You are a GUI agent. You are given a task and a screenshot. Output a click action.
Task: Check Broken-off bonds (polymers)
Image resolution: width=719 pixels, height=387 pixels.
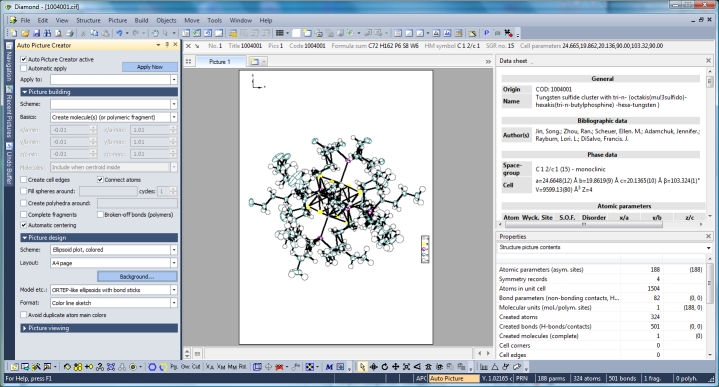(100, 215)
